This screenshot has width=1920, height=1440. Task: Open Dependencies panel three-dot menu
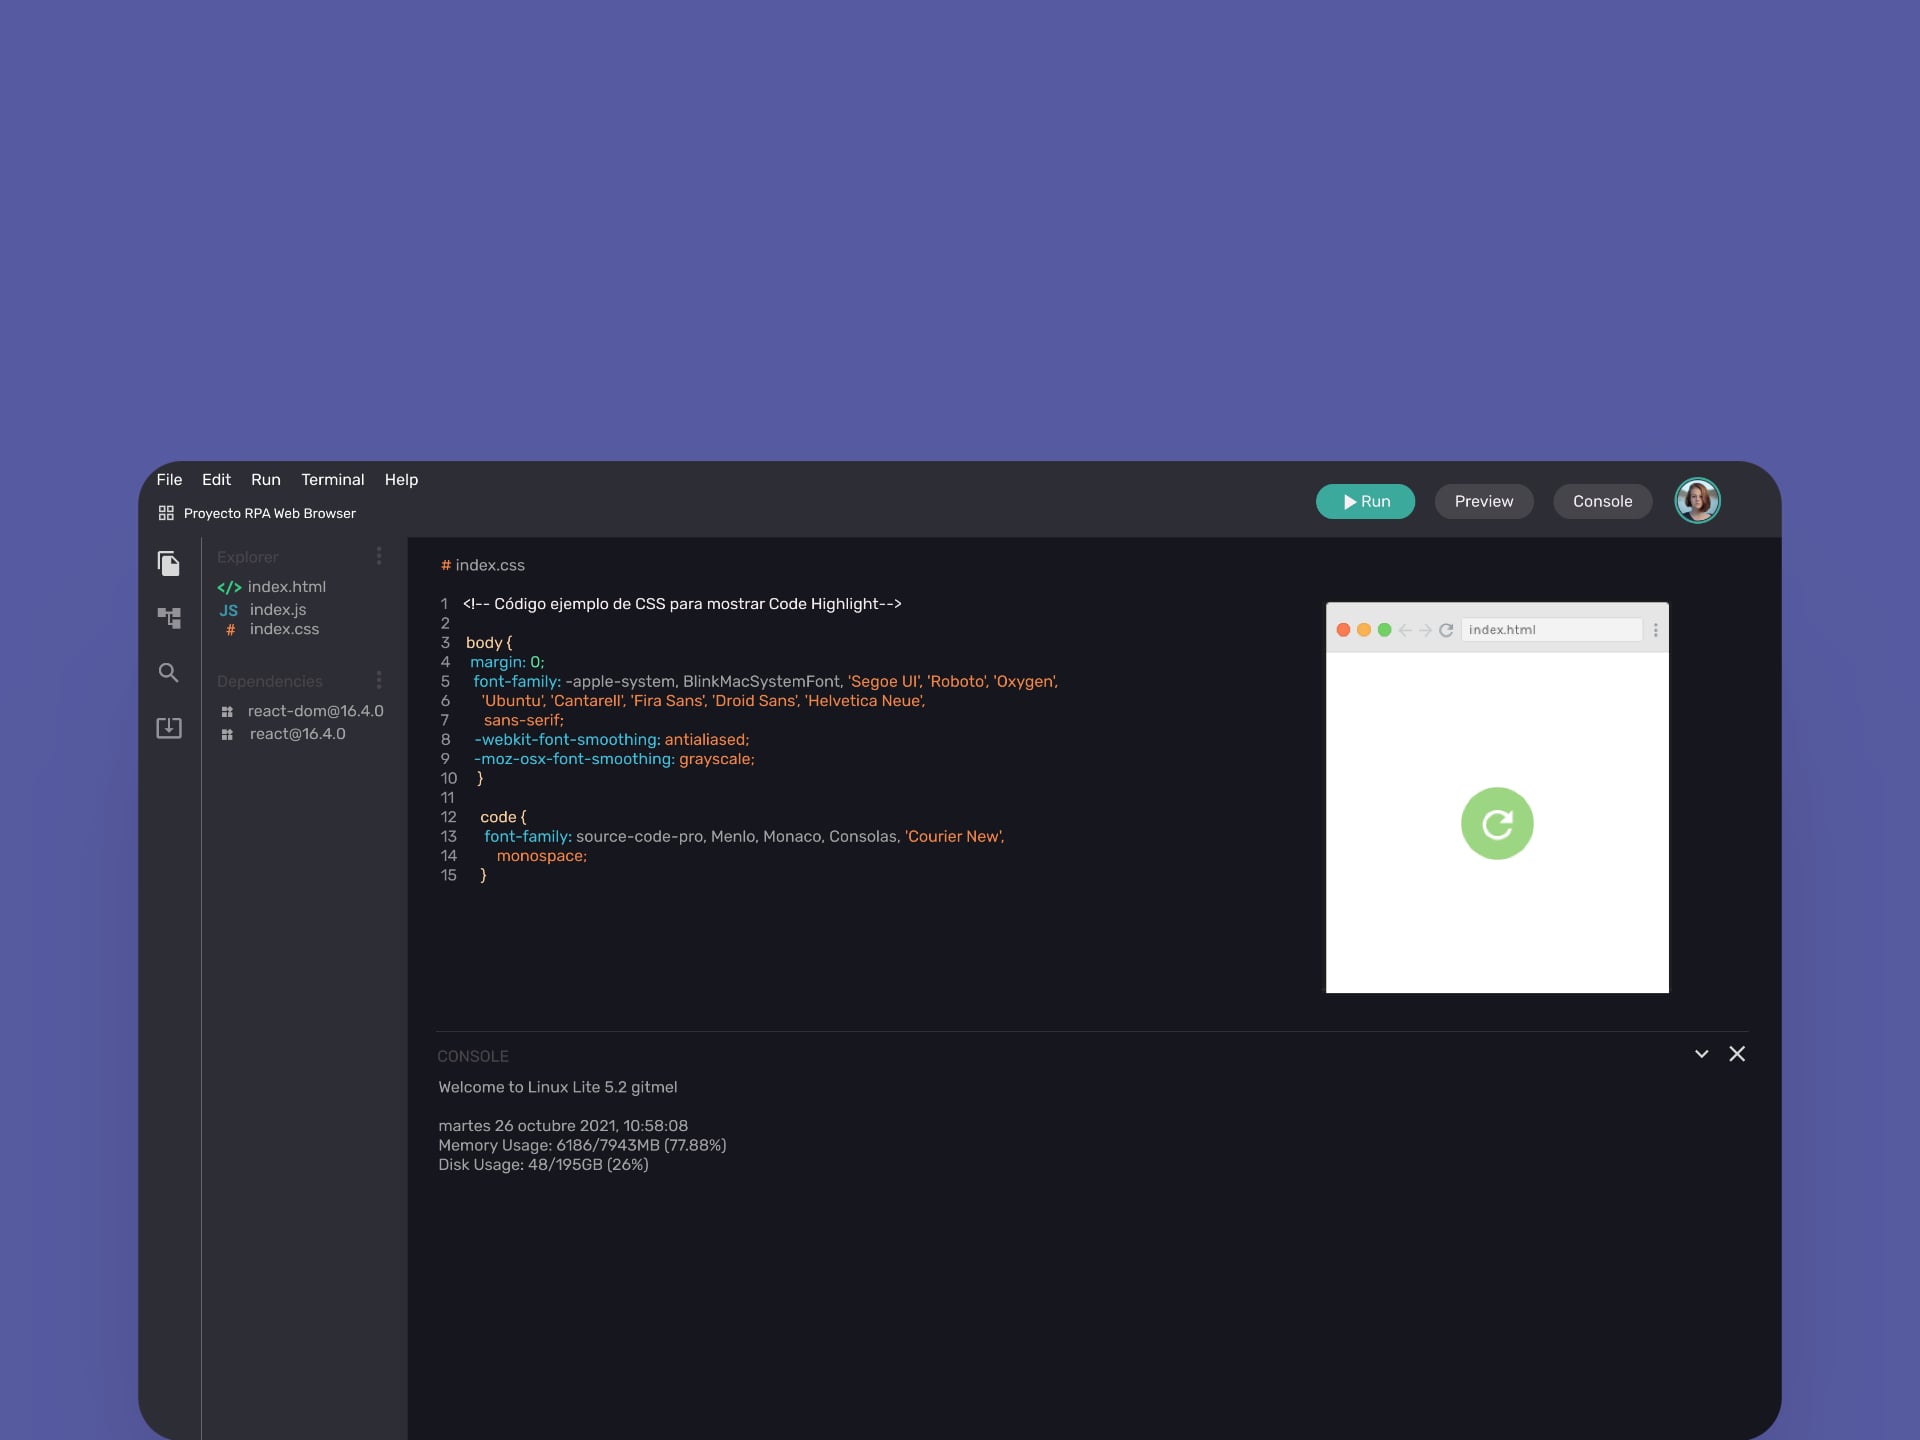pyautogui.click(x=378, y=680)
